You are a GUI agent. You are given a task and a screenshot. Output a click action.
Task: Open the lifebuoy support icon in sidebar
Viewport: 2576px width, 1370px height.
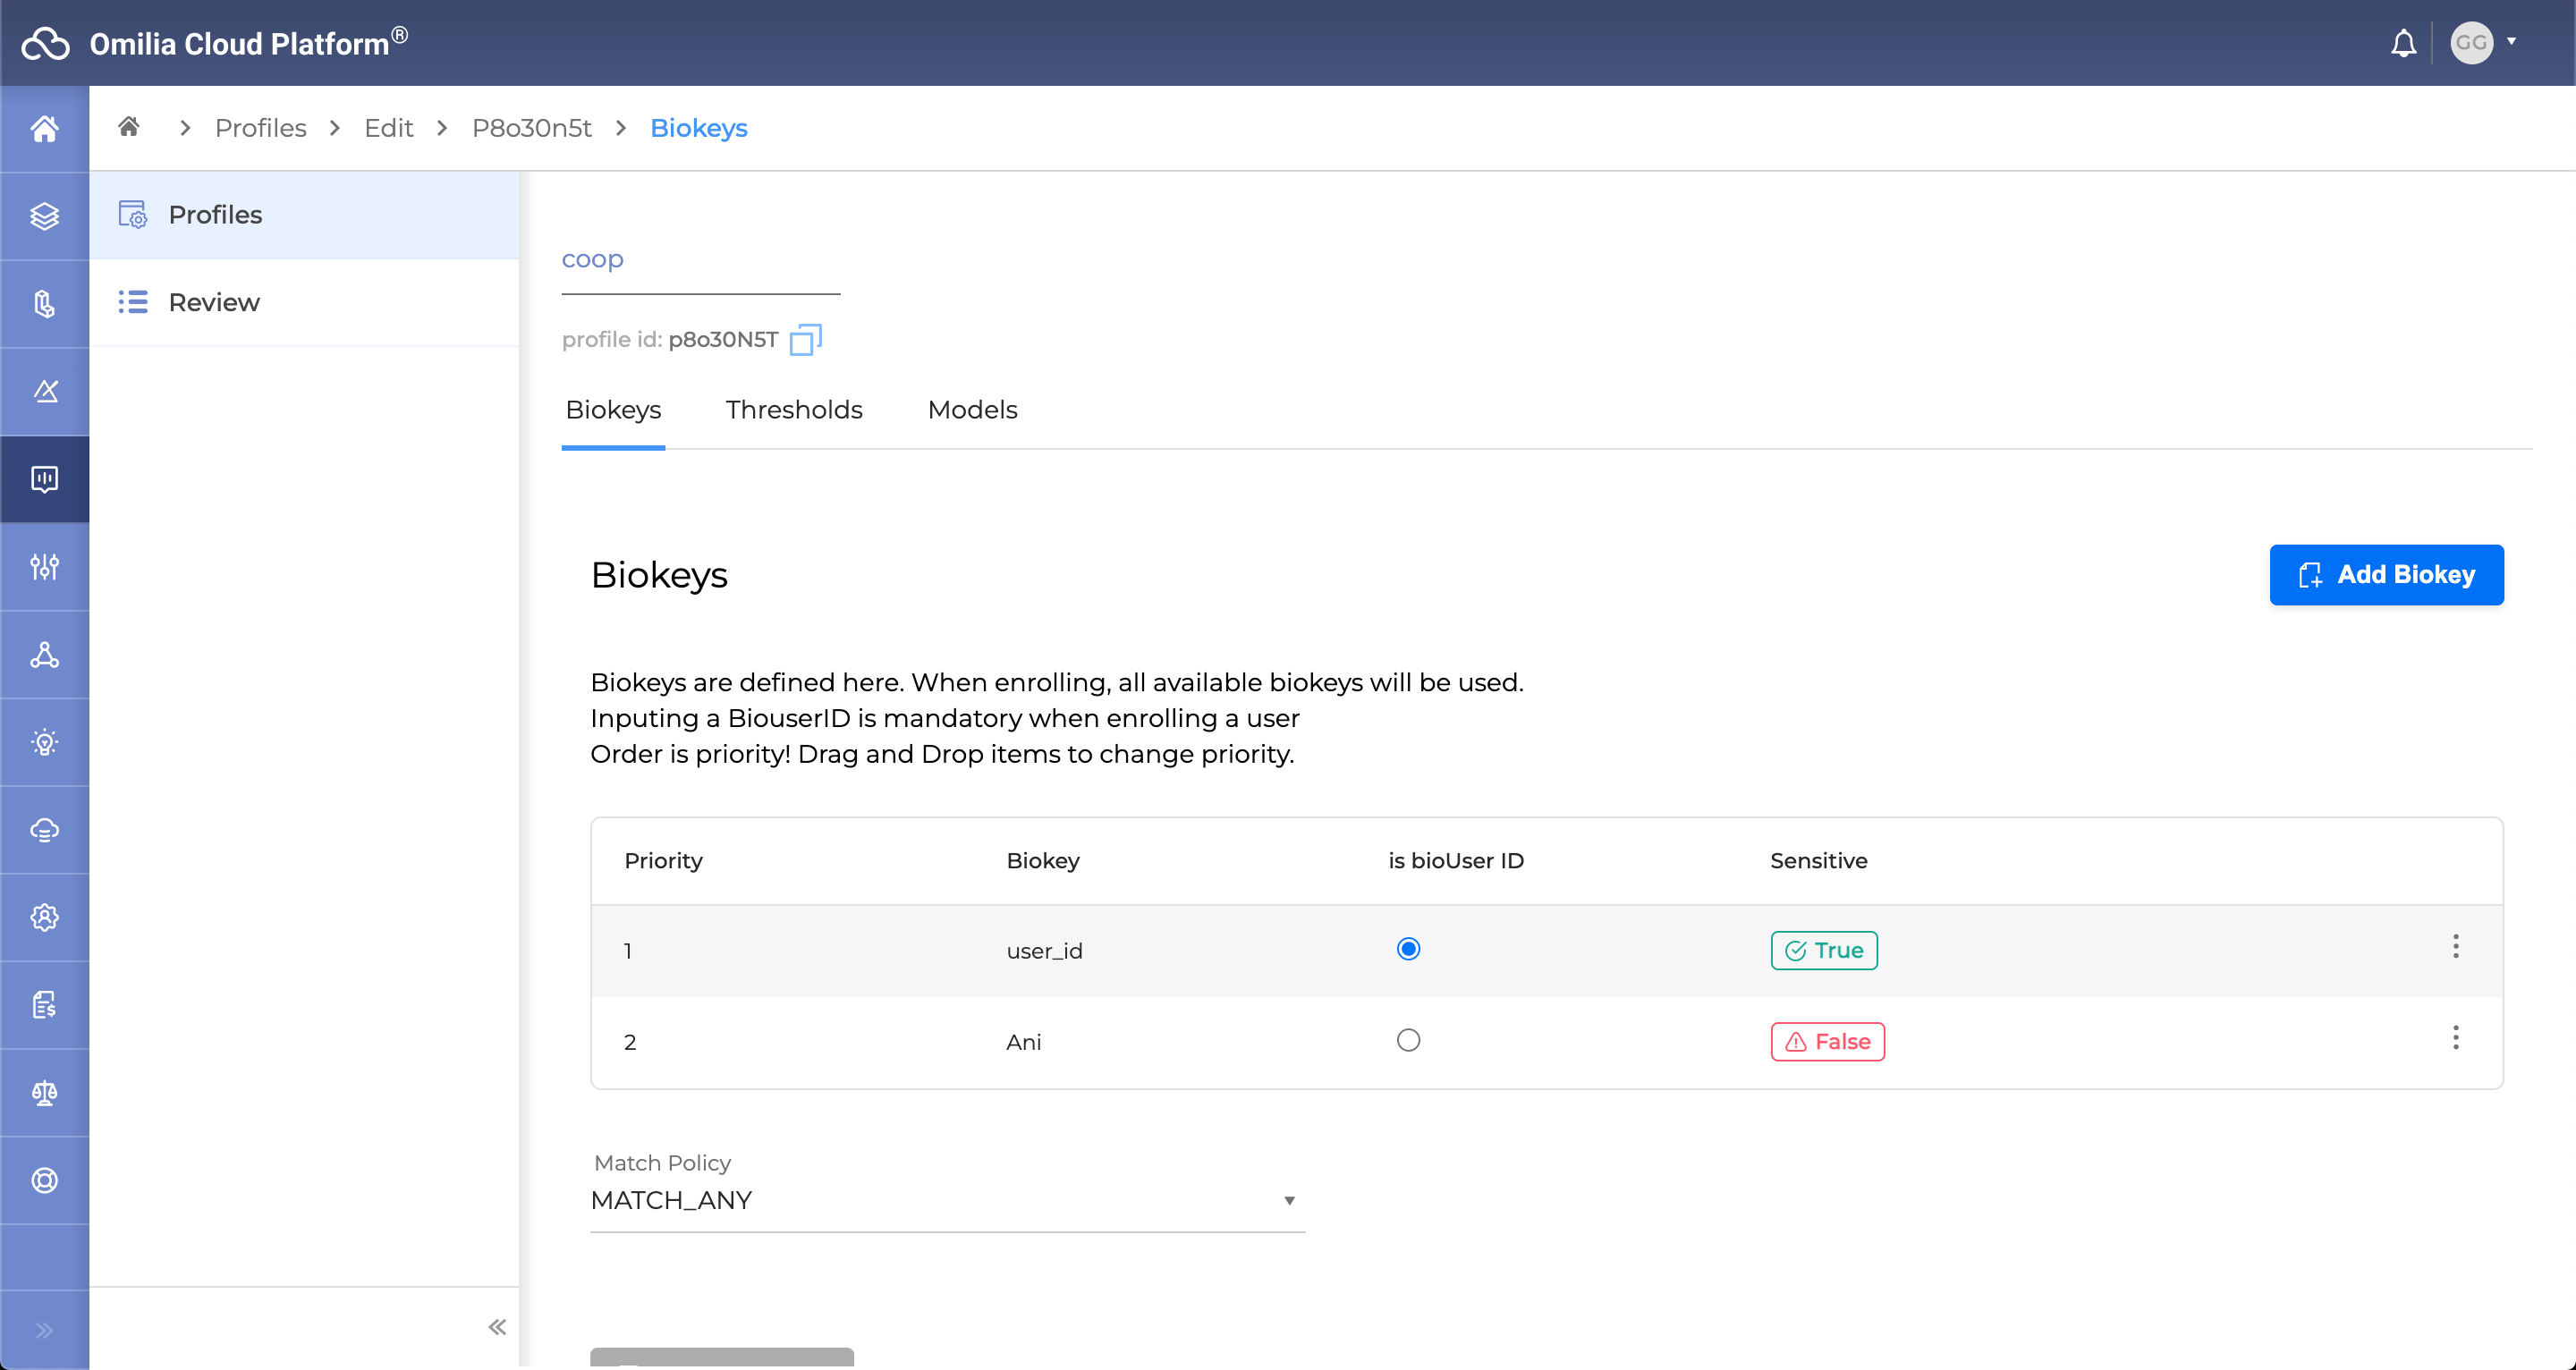(44, 1180)
